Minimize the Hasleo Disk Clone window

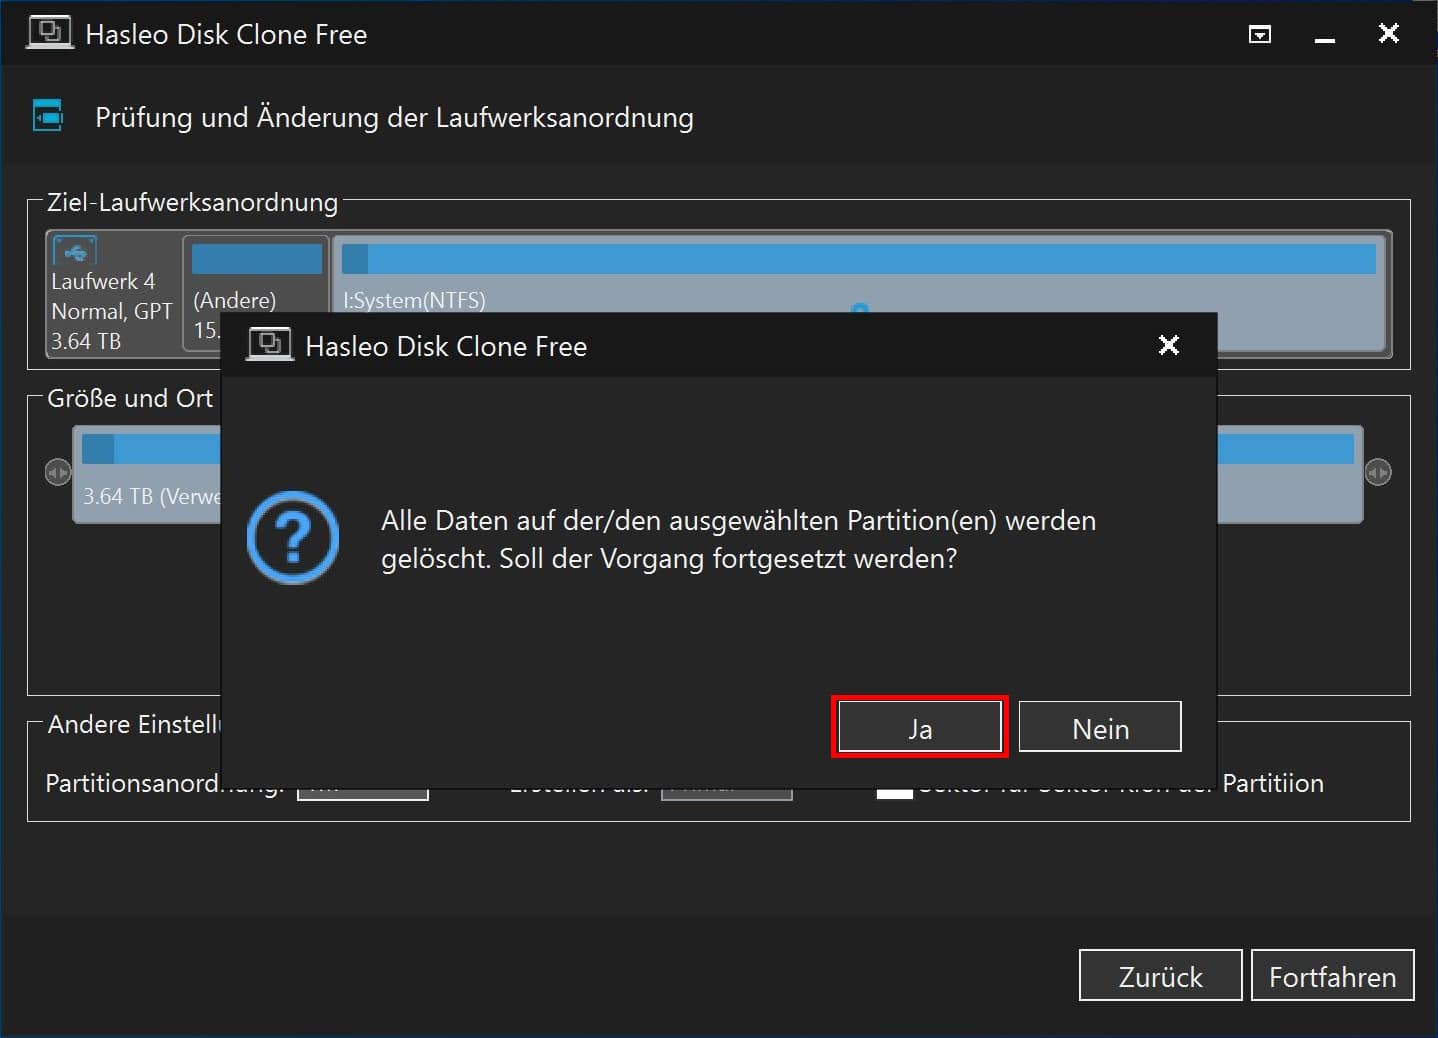(1325, 38)
